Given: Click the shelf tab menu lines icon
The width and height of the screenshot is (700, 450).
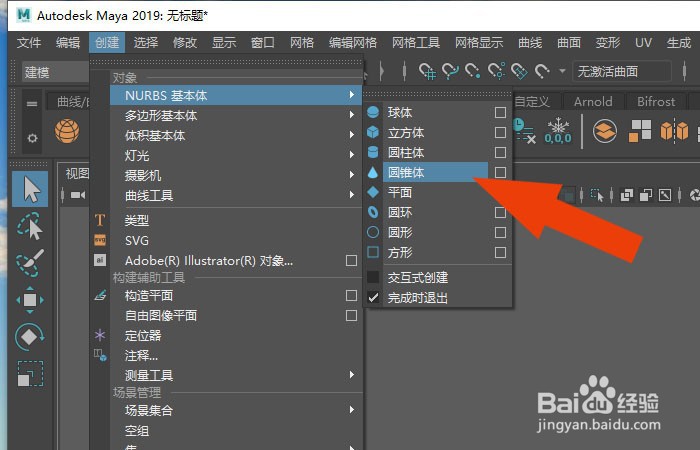Looking at the screenshot, I should (32, 104).
